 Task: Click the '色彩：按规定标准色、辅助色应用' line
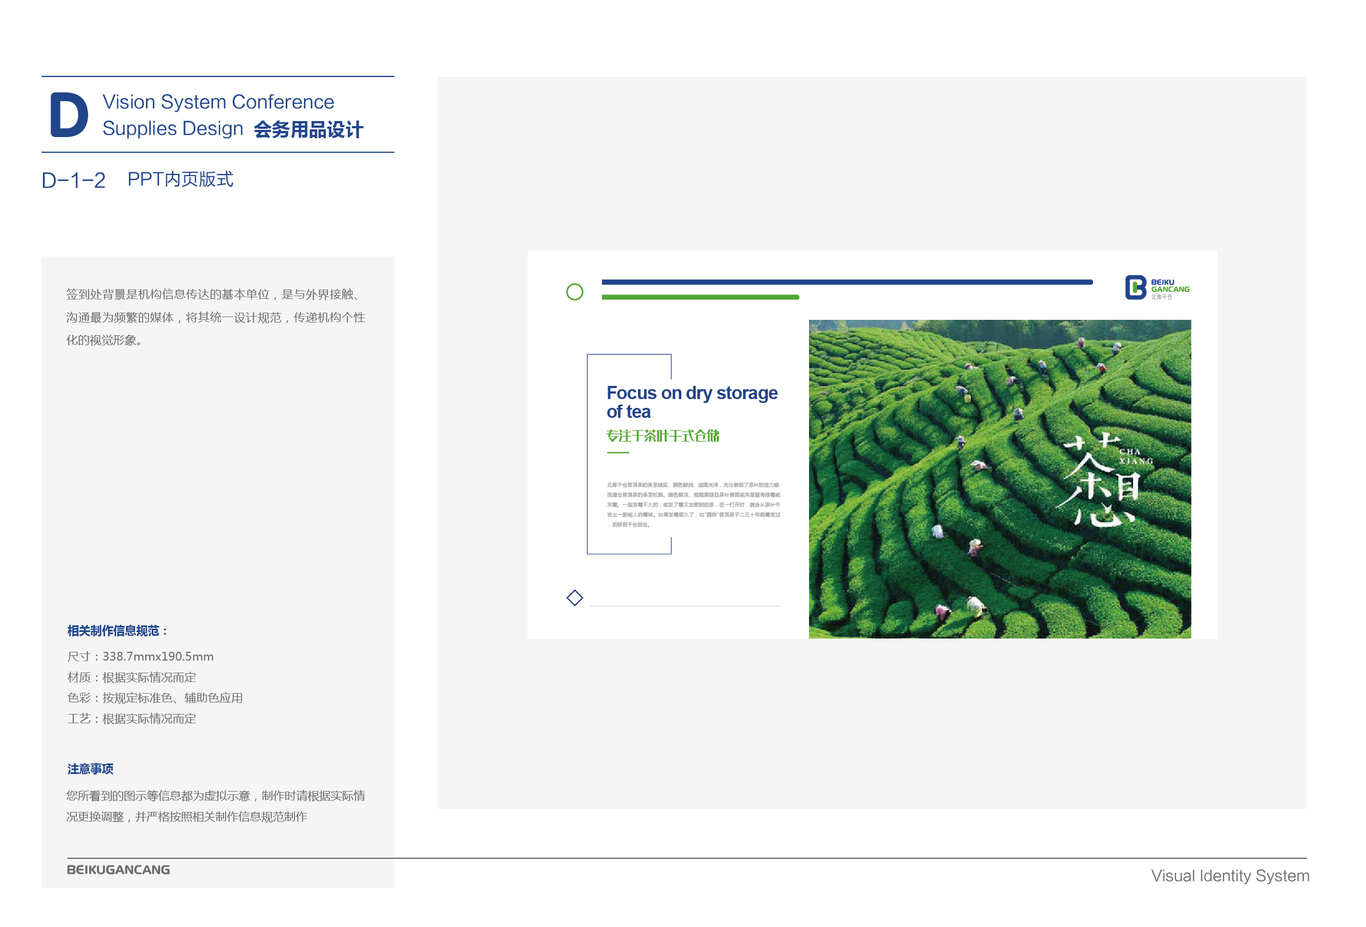(x=155, y=698)
